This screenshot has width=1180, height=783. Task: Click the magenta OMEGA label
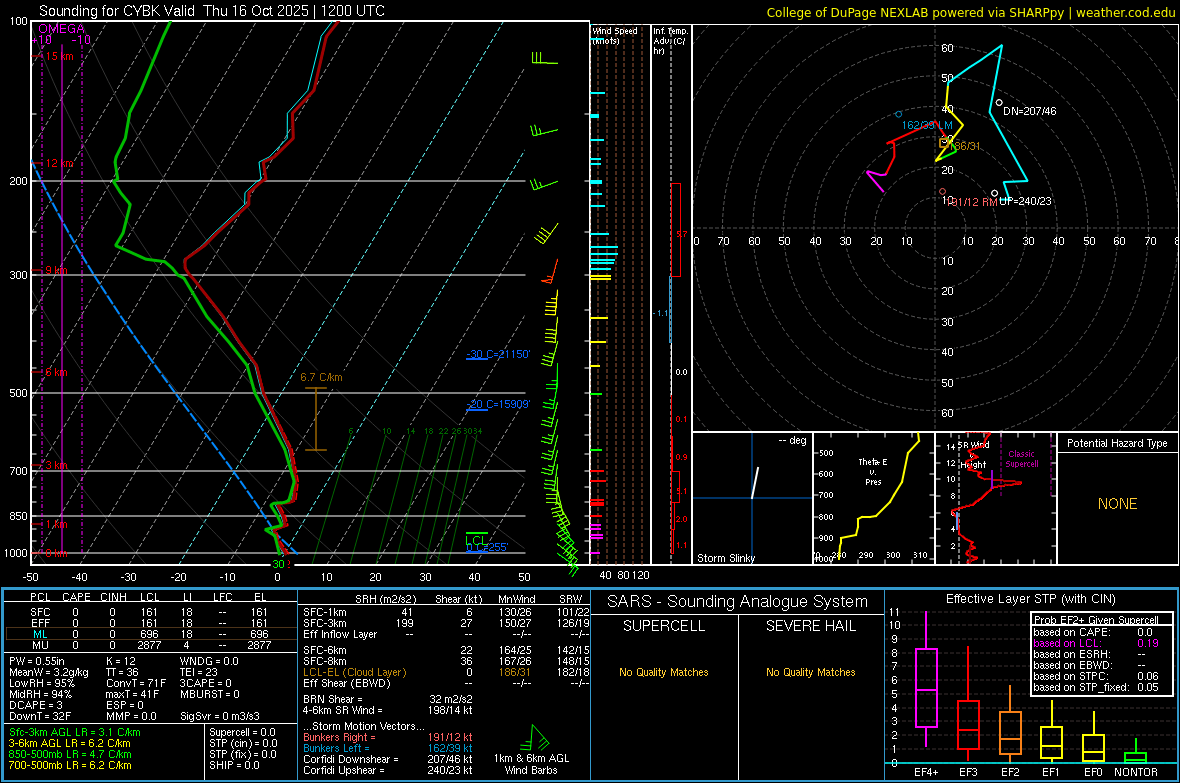(61, 29)
